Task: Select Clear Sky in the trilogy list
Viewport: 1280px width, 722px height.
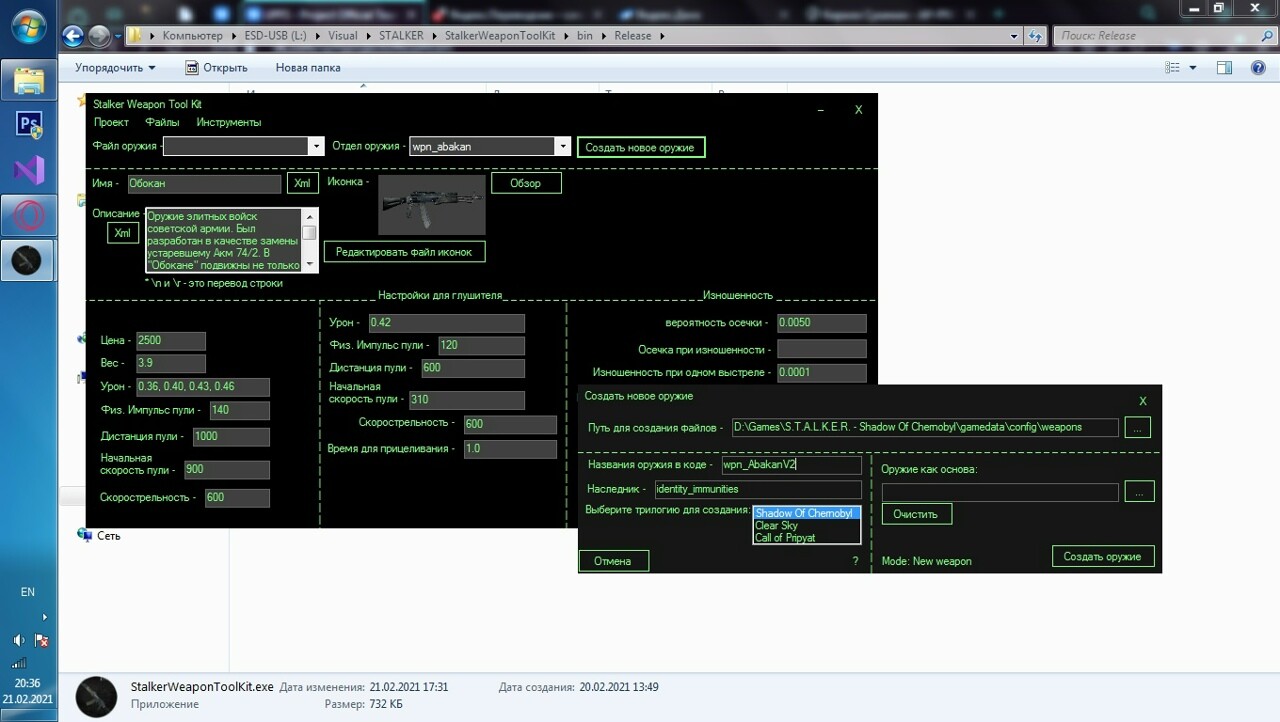Action: coord(806,526)
